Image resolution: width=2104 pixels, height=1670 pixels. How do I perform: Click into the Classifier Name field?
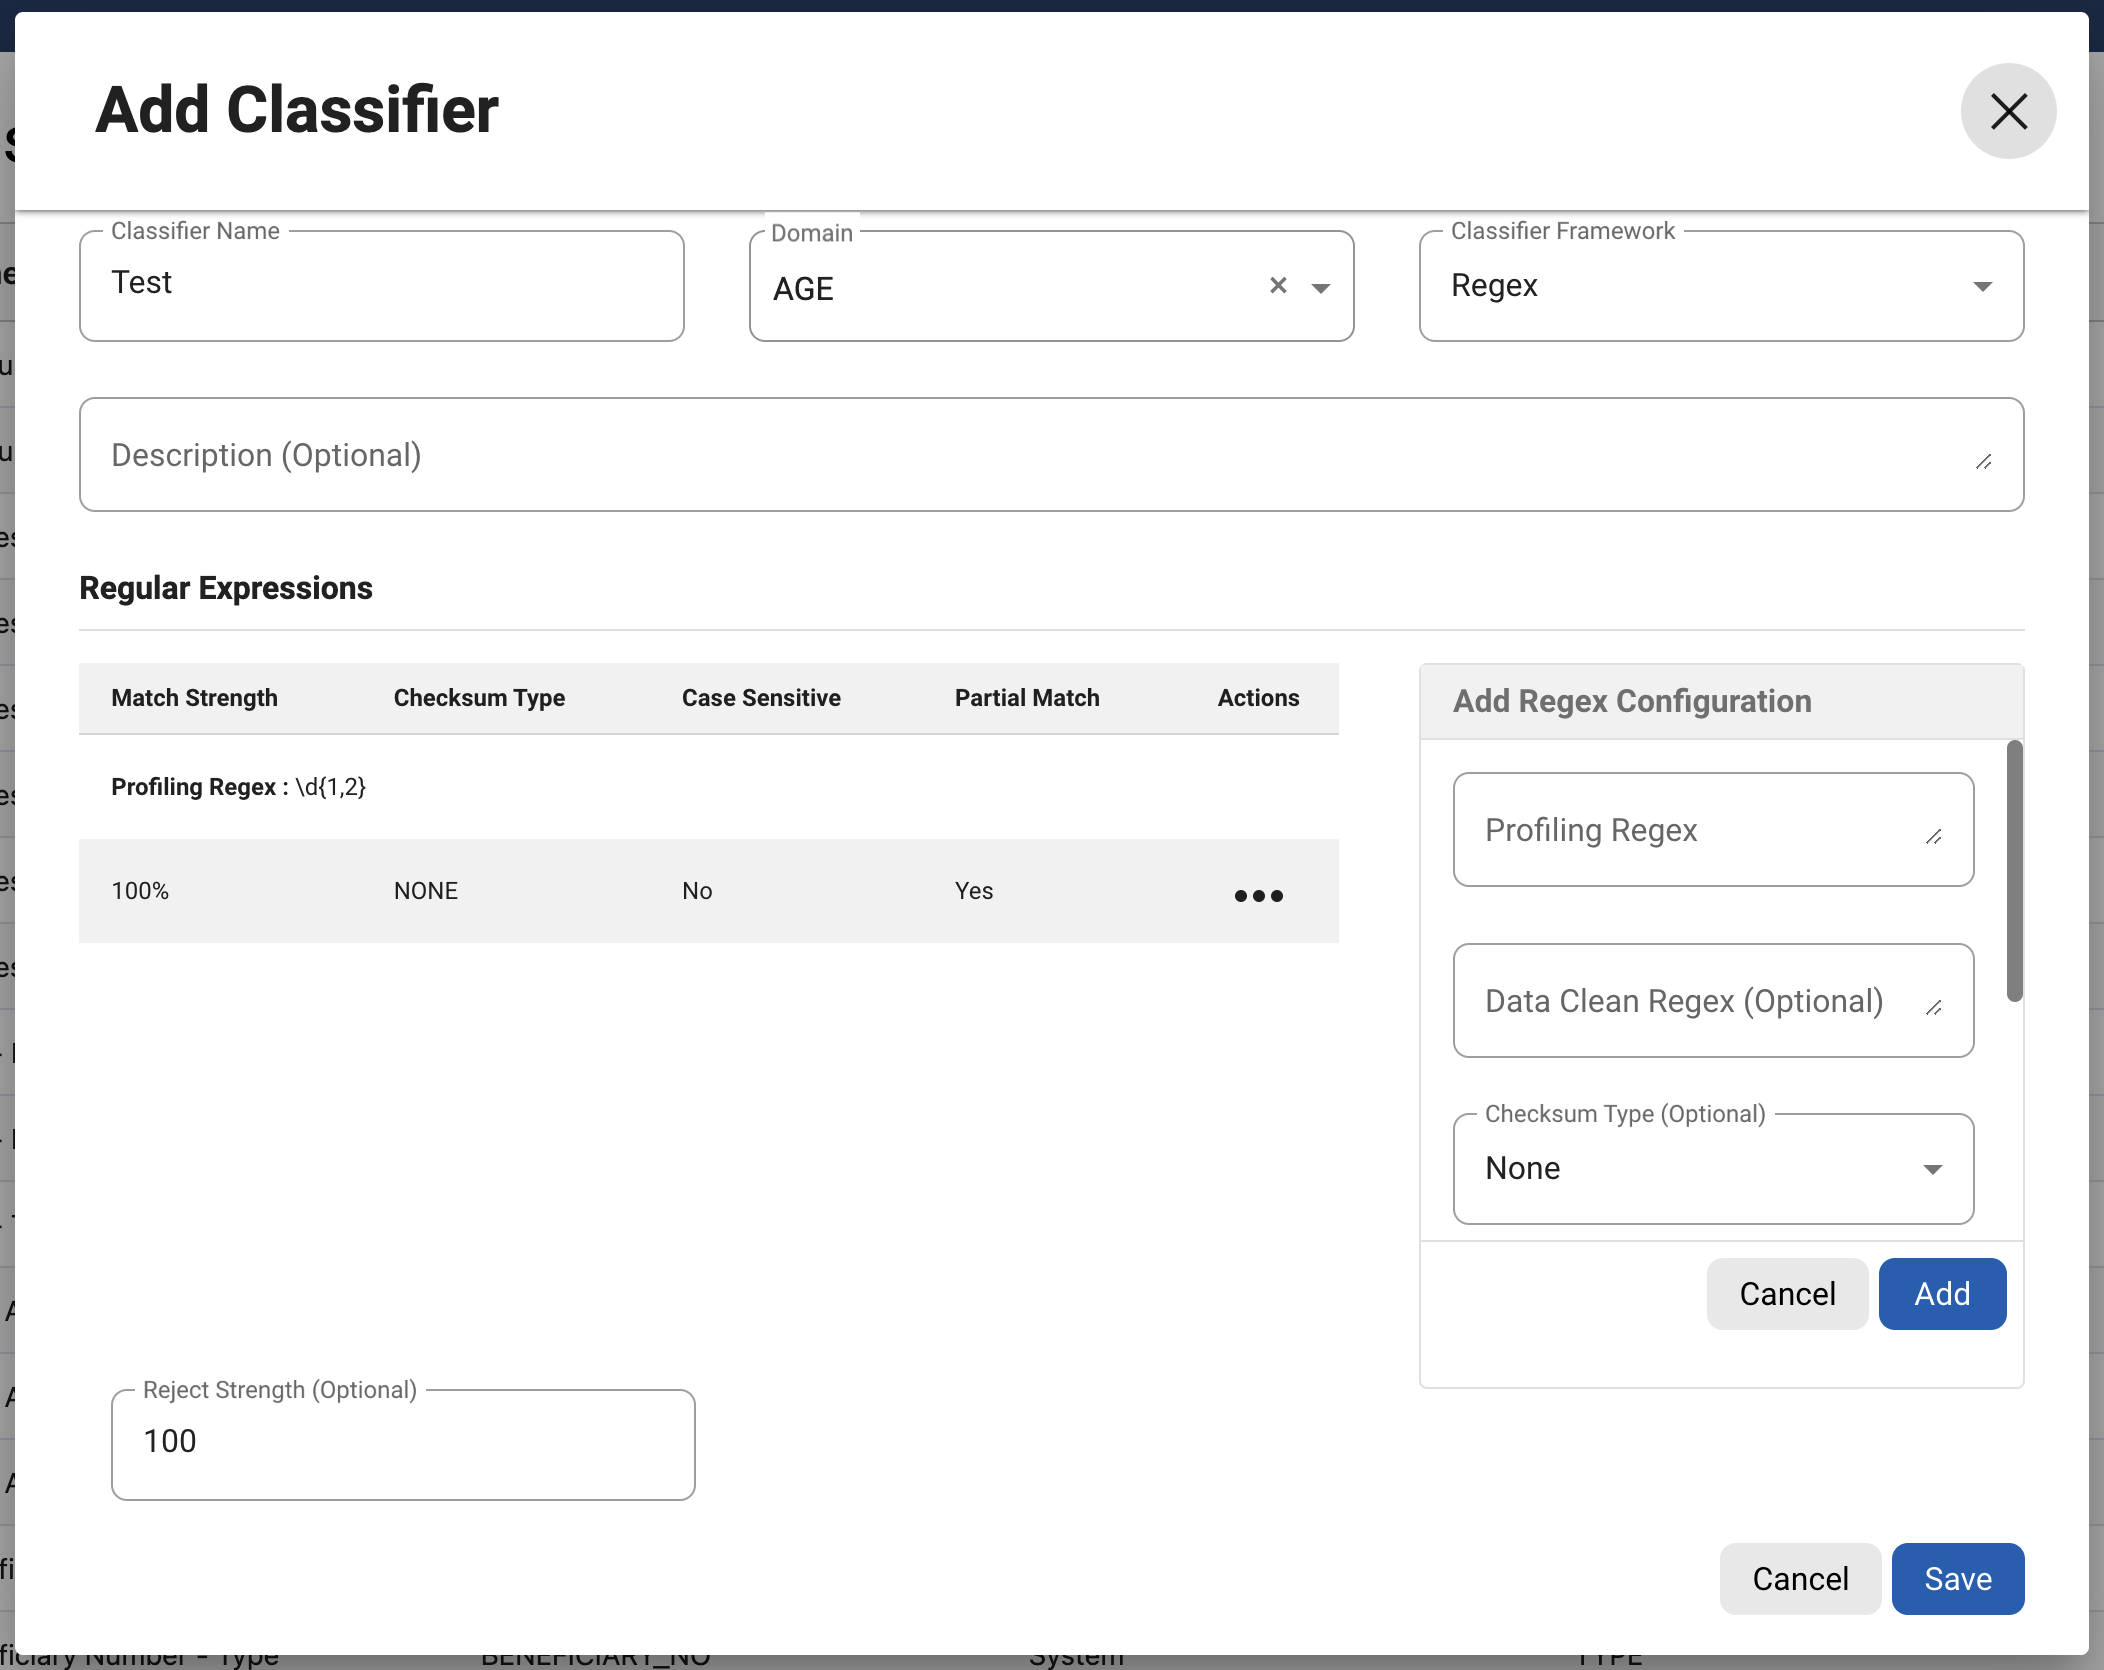[x=380, y=285]
